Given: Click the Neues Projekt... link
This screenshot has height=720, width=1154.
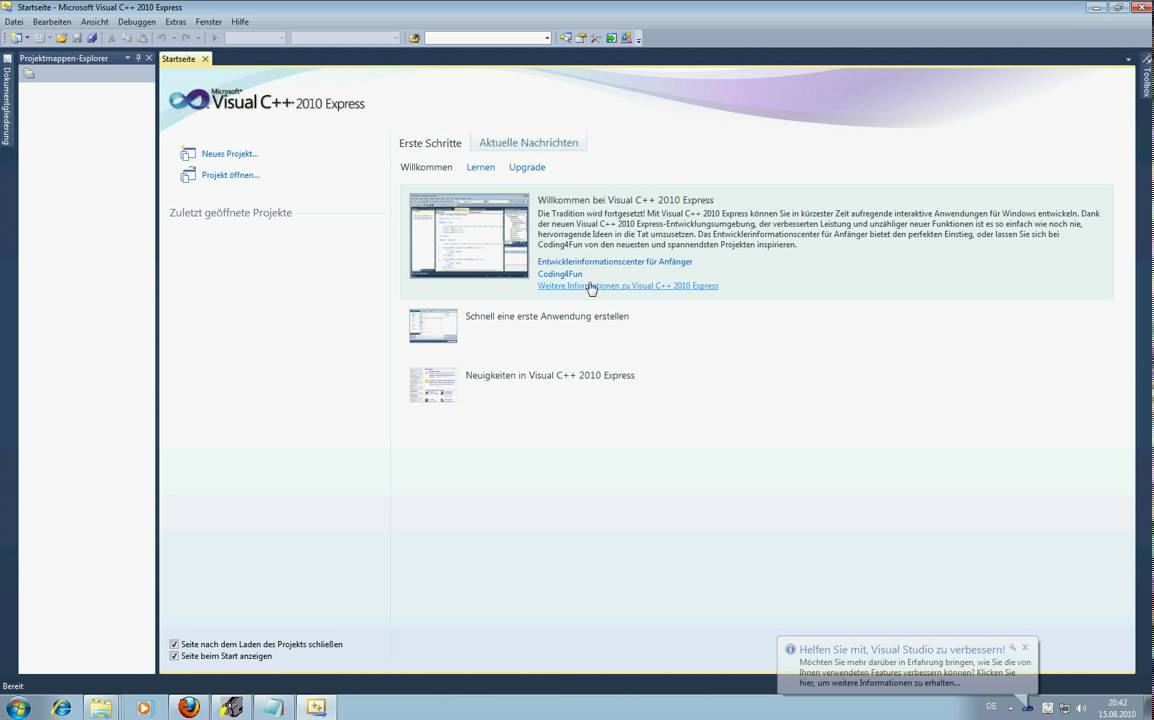Looking at the screenshot, I should click(x=230, y=154).
